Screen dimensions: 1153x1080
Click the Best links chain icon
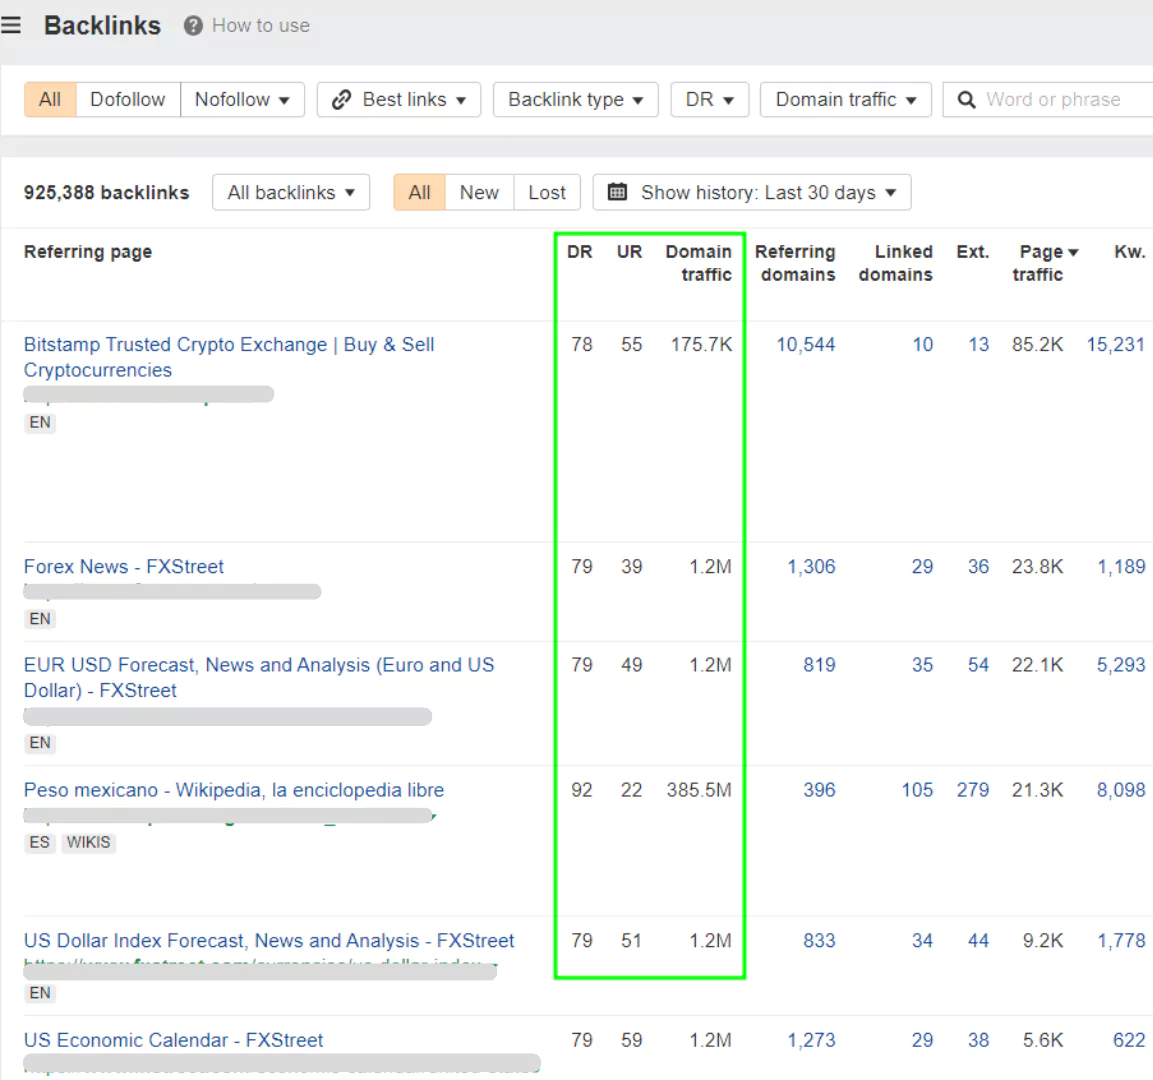tap(341, 100)
